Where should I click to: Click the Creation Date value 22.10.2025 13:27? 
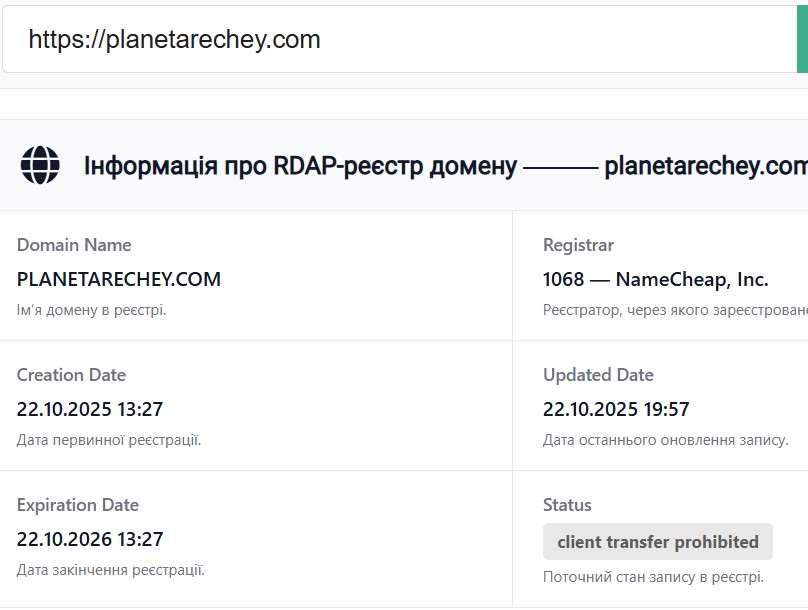(x=90, y=409)
